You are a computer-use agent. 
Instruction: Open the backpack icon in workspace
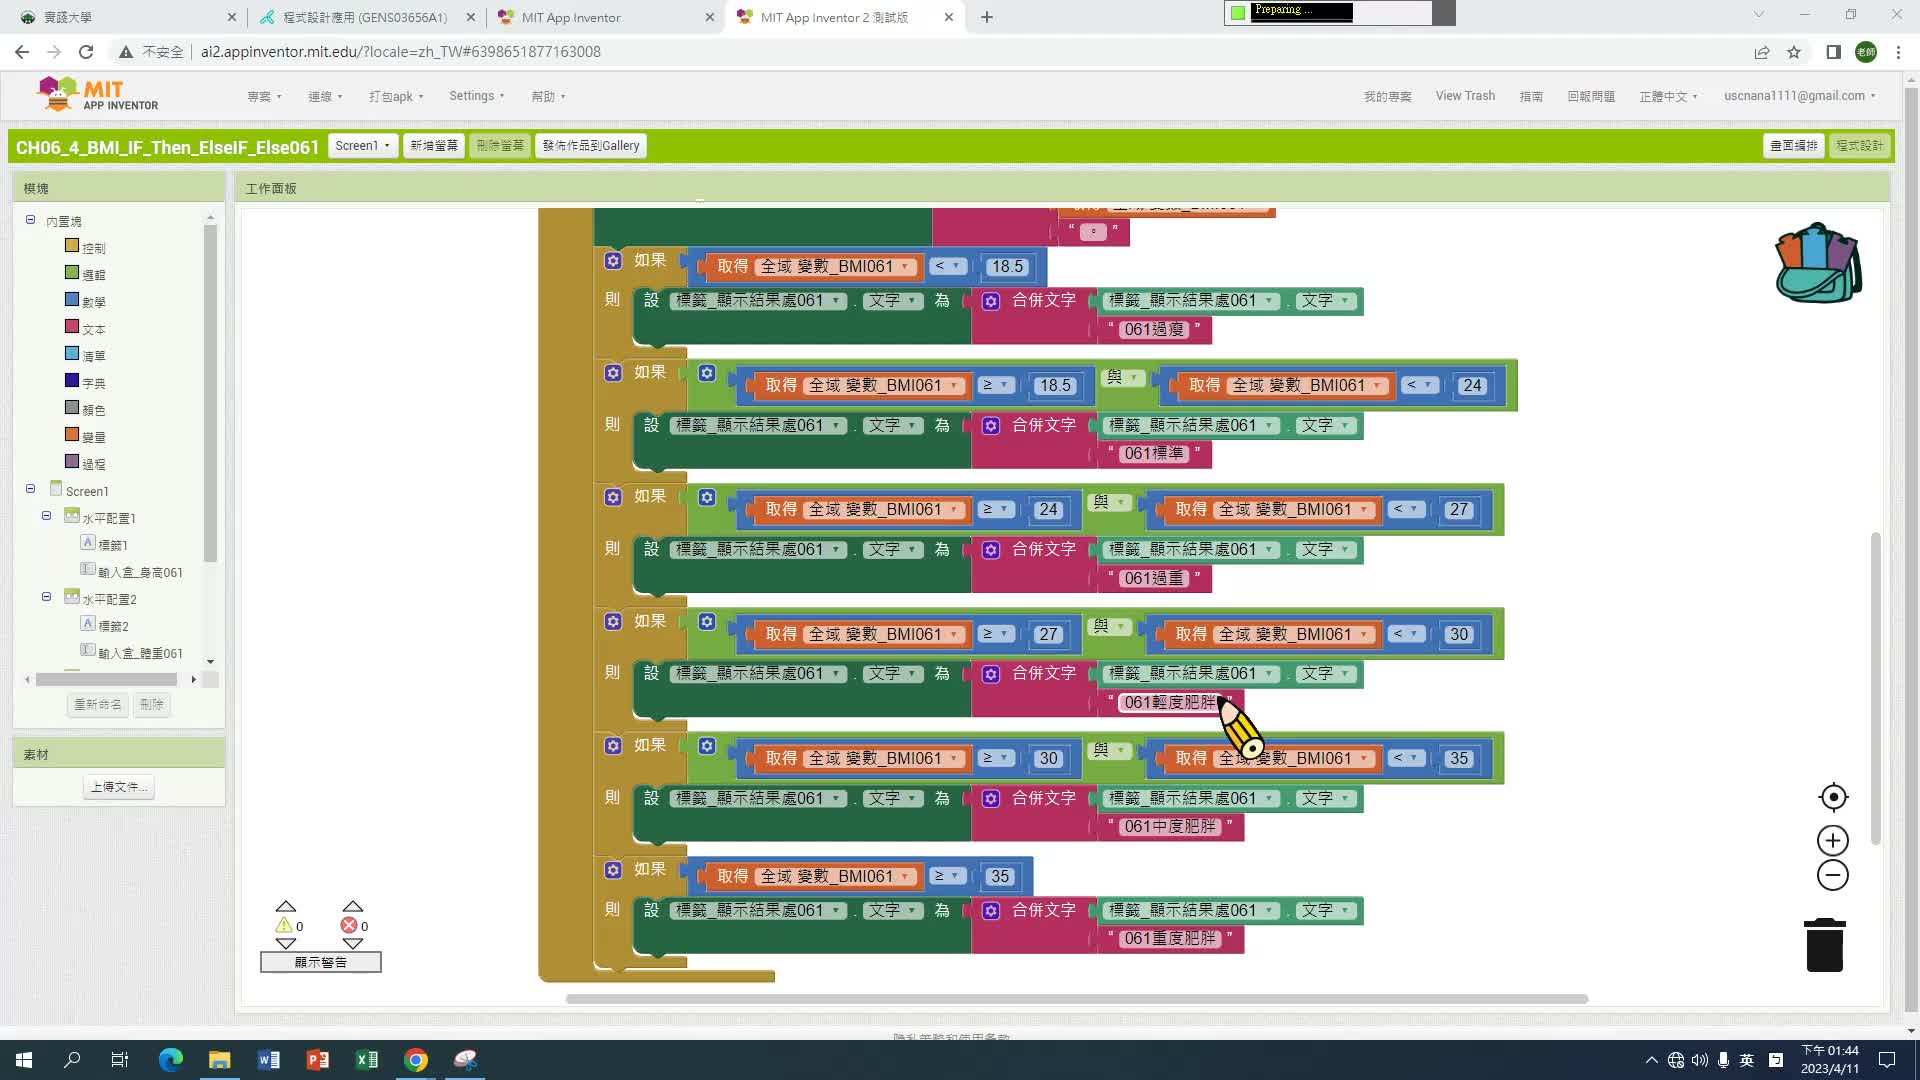[x=1818, y=263]
